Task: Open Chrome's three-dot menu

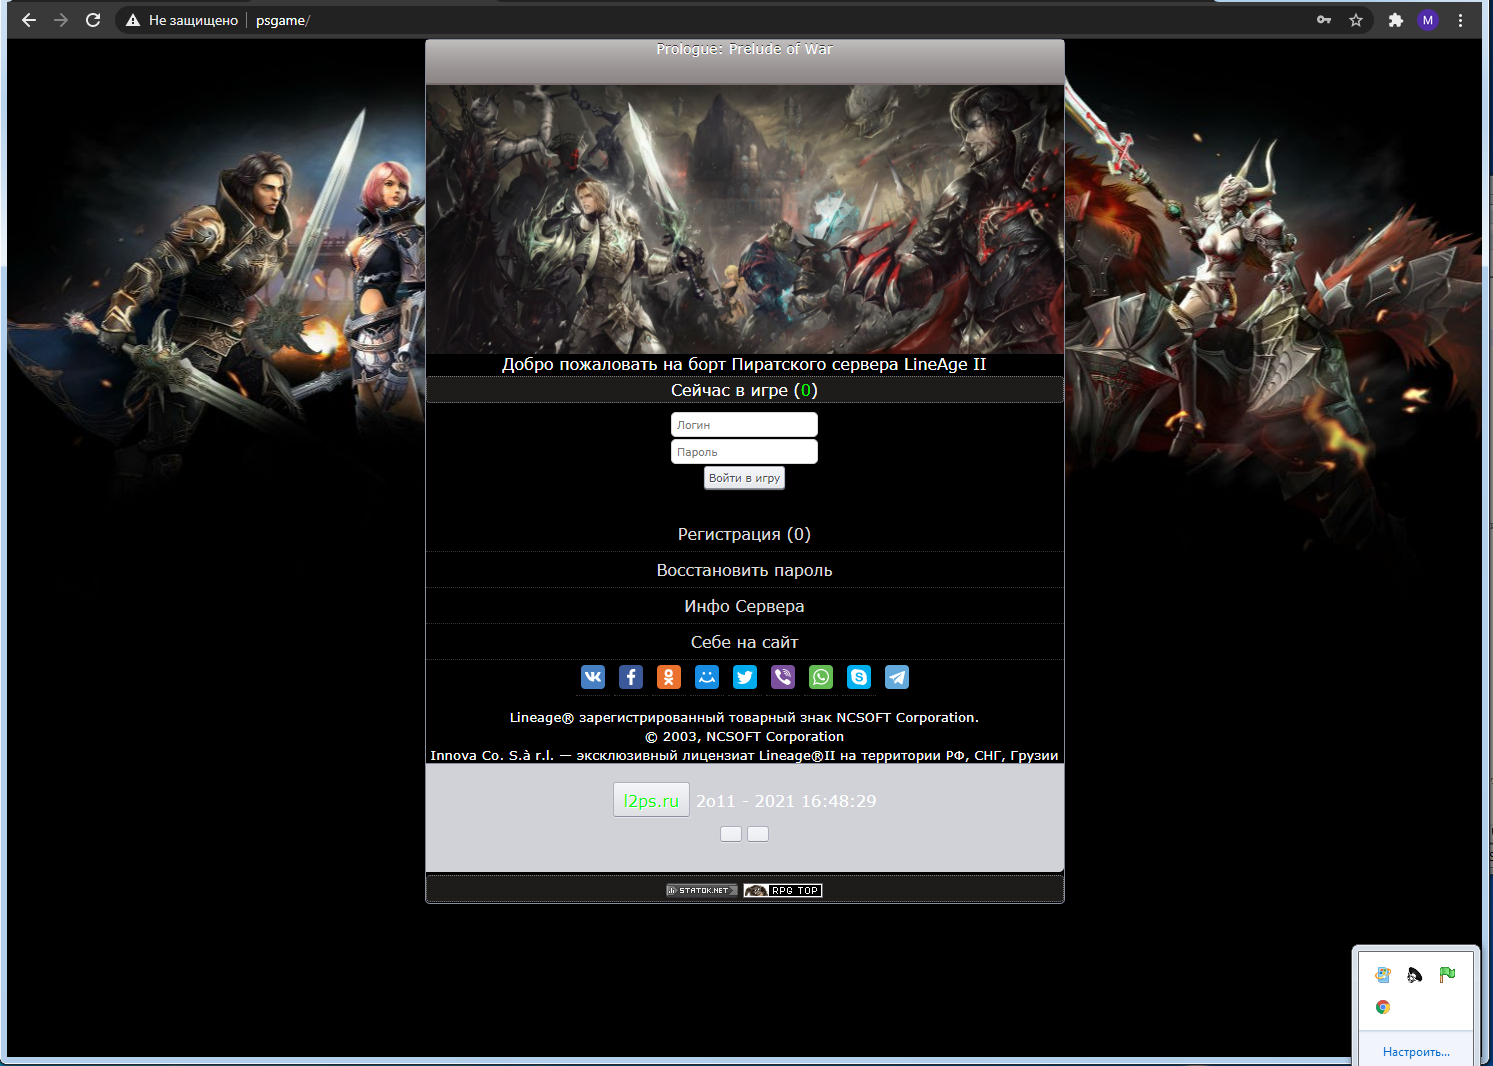Action: 1460,20
